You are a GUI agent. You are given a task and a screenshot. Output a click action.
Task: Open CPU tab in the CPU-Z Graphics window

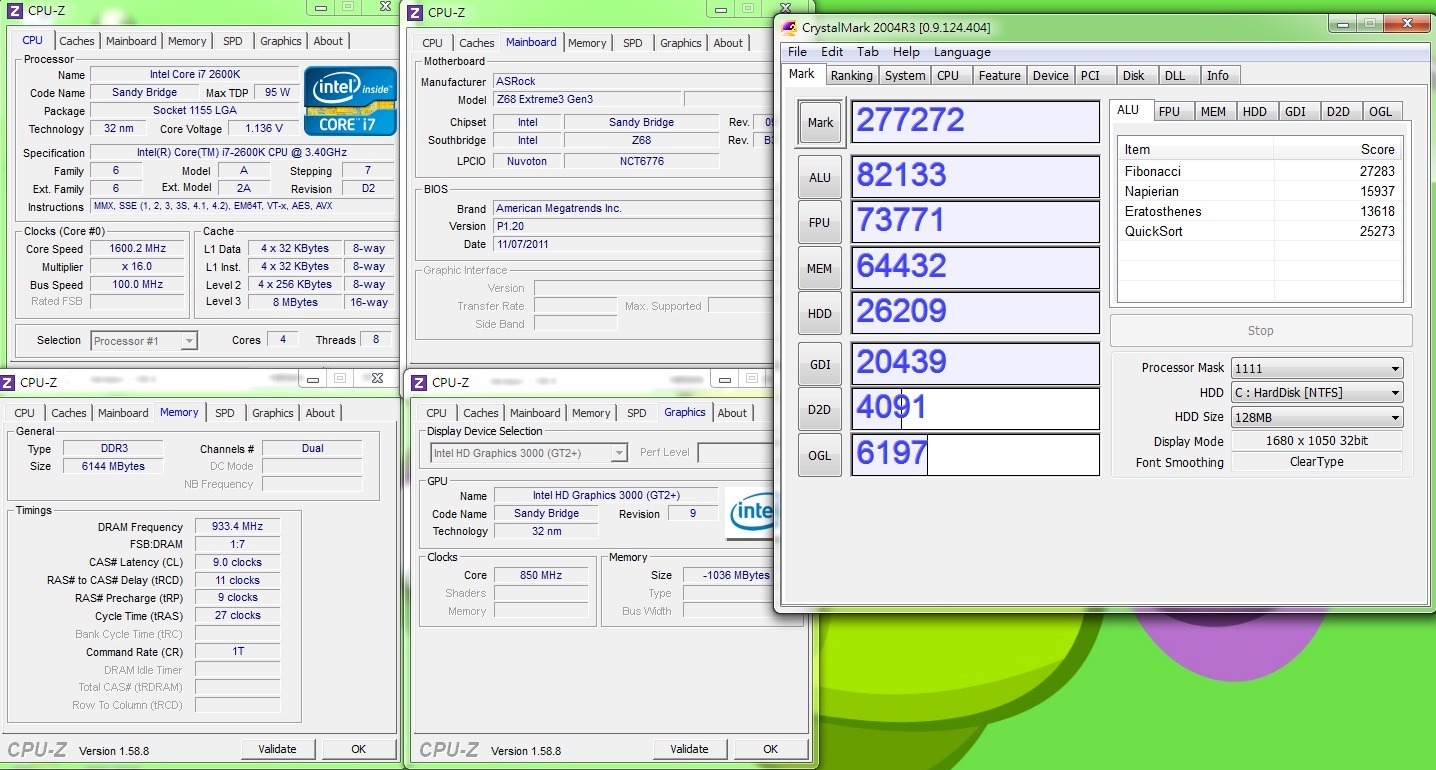pyautogui.click(x=437, y=413)
